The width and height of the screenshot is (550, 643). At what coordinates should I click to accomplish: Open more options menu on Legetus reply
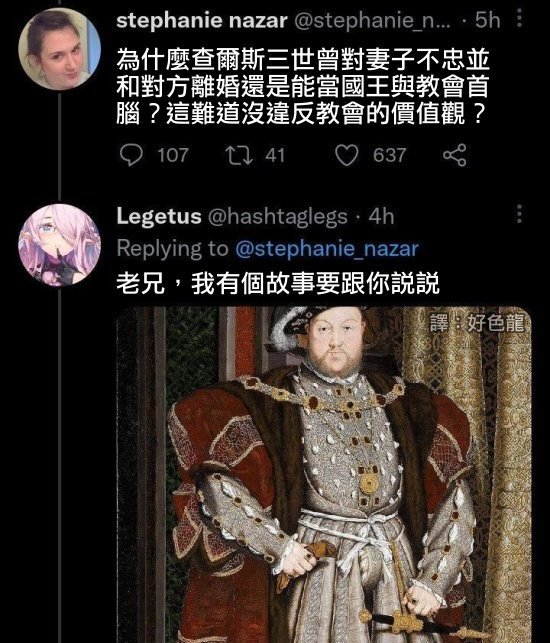pos(519,214)
